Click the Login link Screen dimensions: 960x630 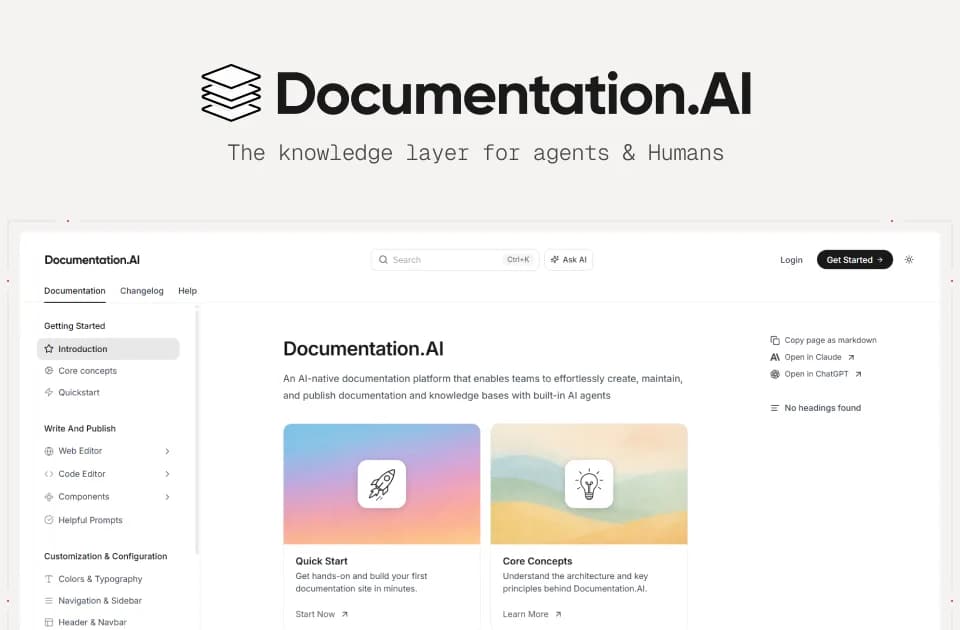791,260
